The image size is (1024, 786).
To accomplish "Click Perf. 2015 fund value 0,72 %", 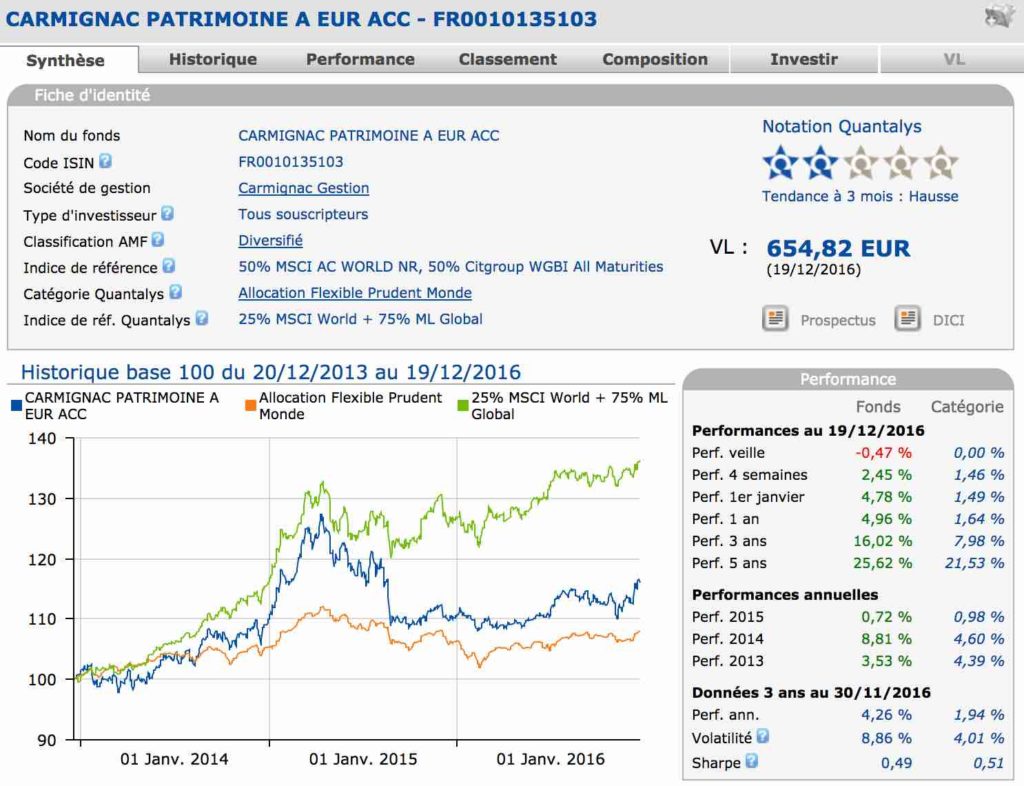I will click(886, 616).
